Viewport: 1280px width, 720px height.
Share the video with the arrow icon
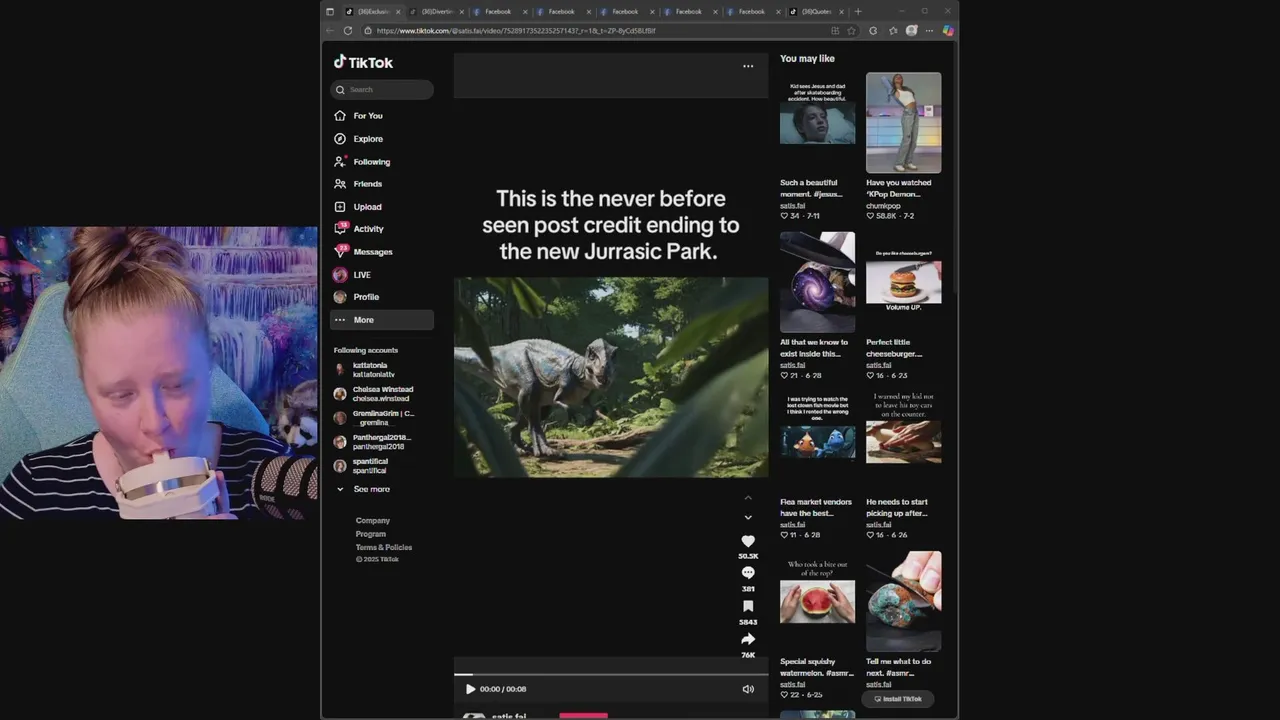coord(748,639)
